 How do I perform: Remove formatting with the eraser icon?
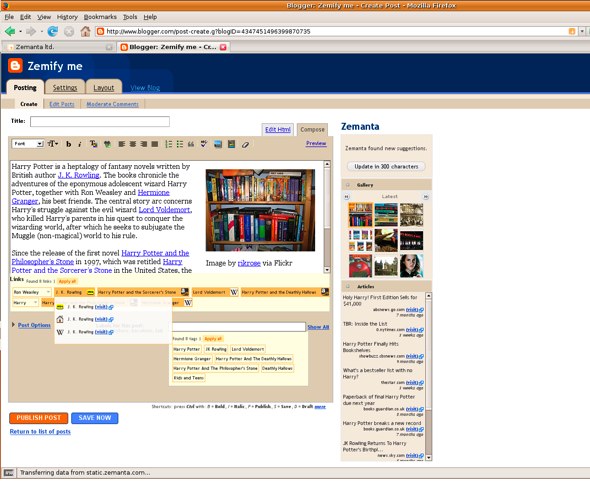pos(245,144)
